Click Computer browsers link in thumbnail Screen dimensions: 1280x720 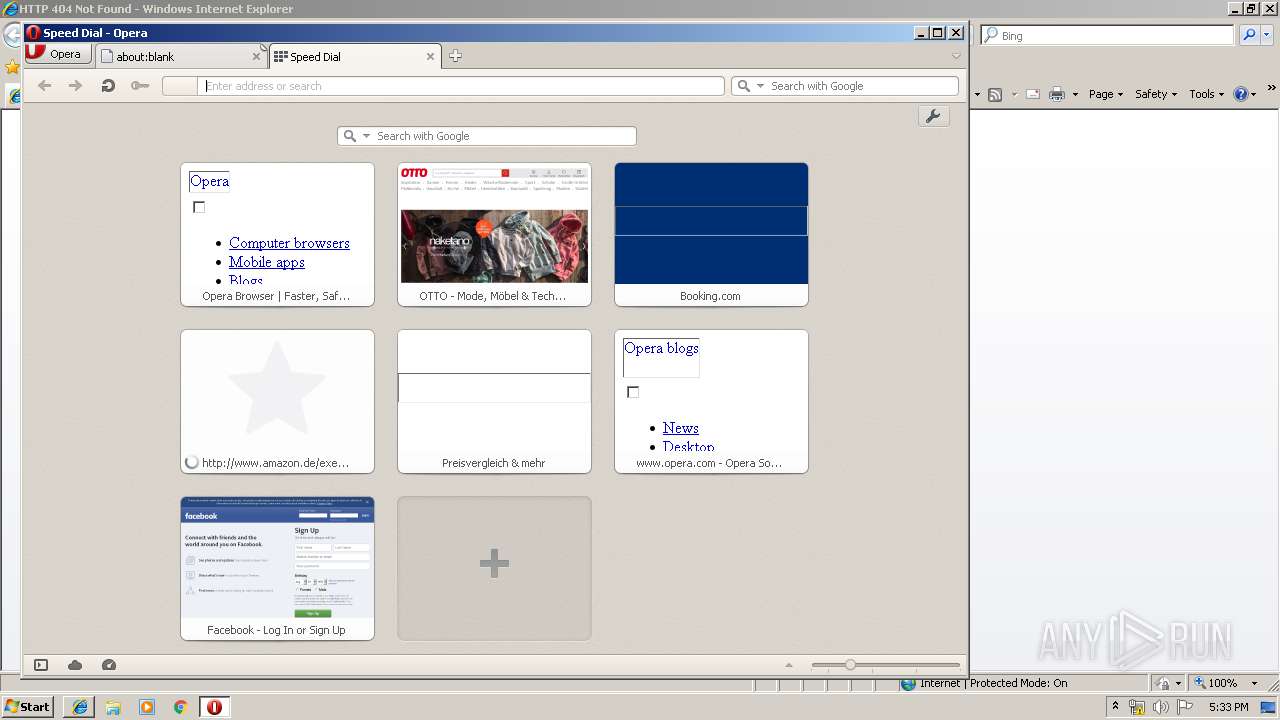coord(289,243)
